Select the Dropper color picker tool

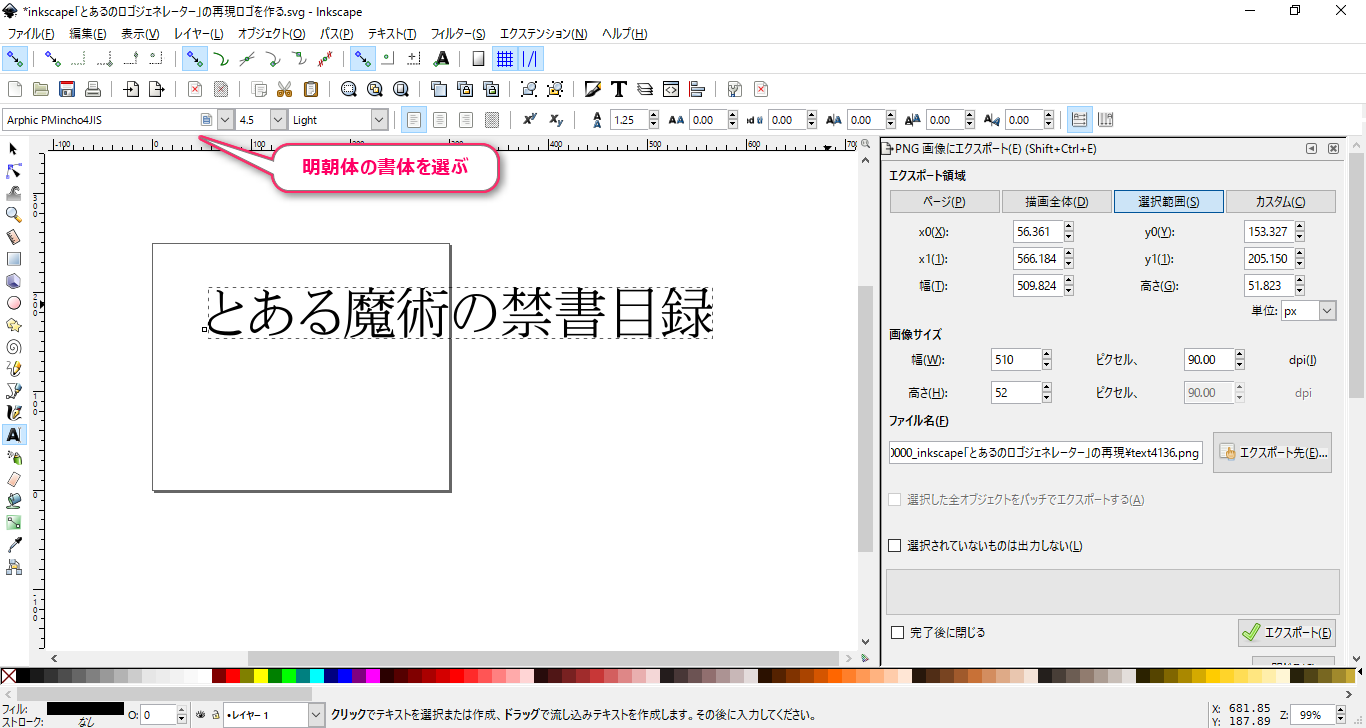(13, 545)
